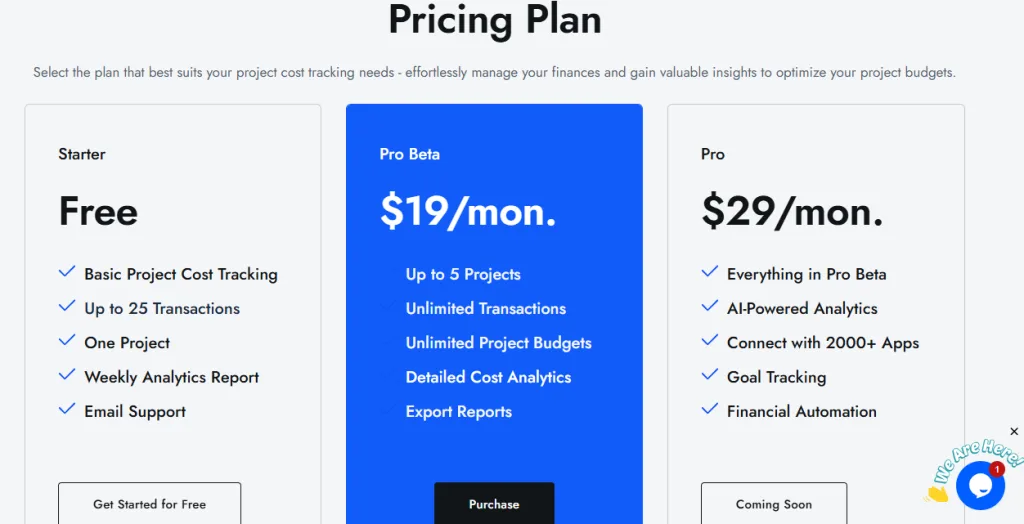The image size is (1024, 524).
Task: Click the $19/mon. price heading
Action: pyautogui.click(x=468, y=212)
